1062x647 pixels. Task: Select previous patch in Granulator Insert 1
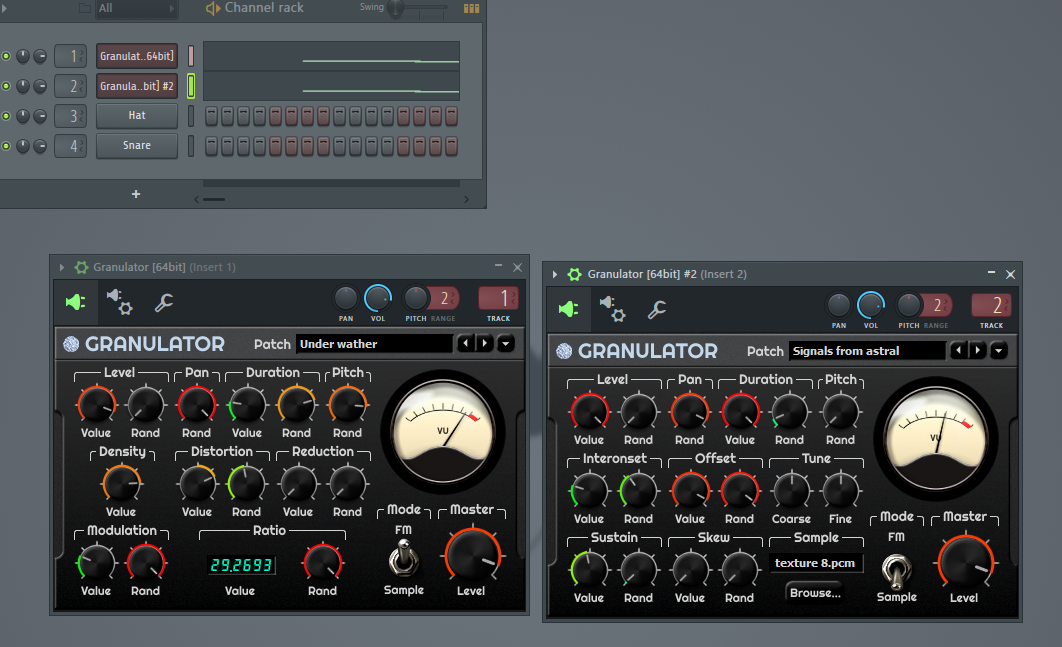[x=466, y=343]
